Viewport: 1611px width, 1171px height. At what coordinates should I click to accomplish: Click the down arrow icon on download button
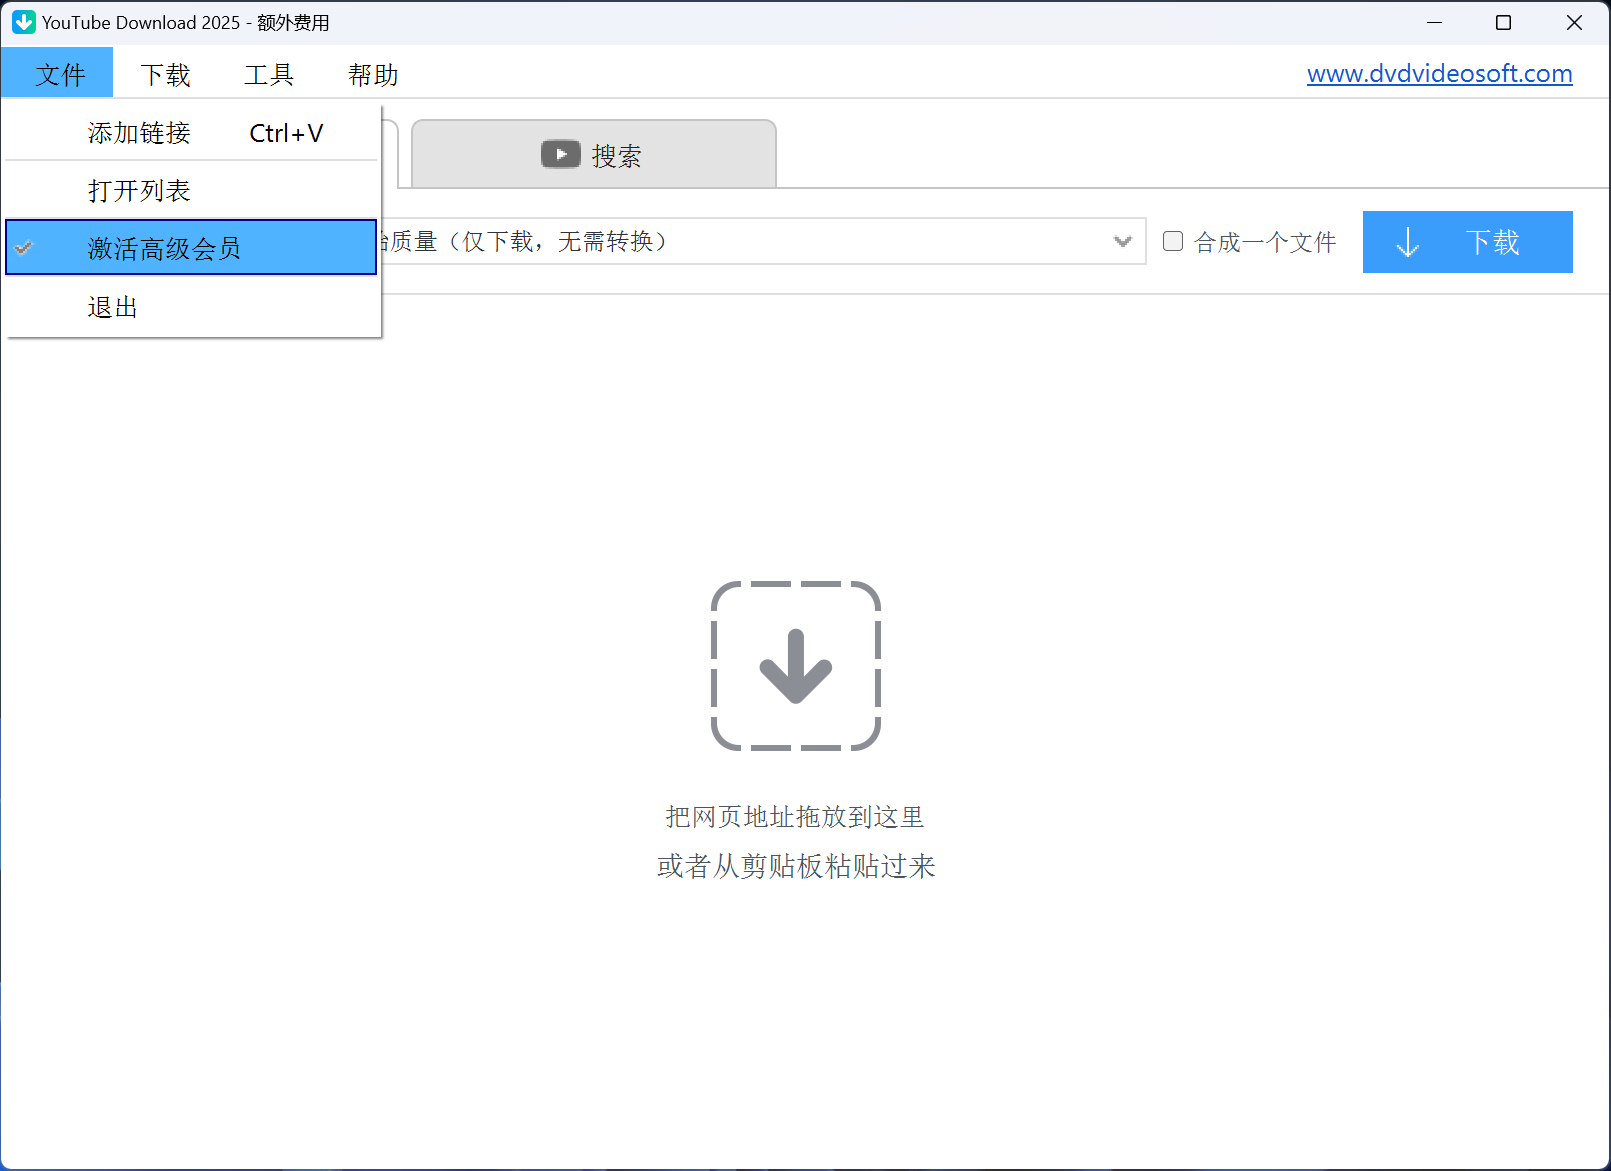click(x=1407, y=242)
